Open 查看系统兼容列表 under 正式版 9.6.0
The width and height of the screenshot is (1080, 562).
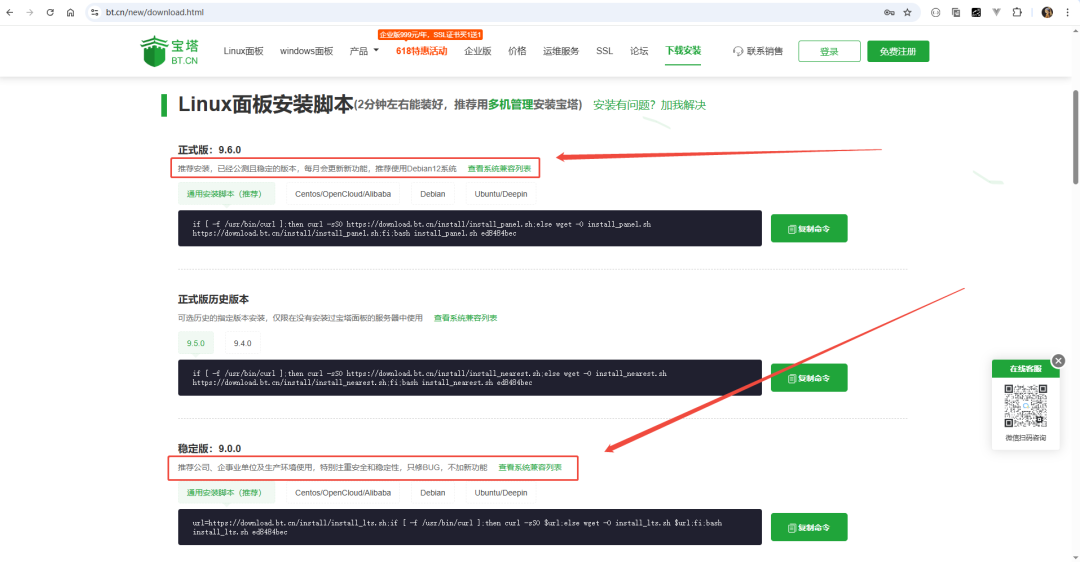click(x=499, y=169)
